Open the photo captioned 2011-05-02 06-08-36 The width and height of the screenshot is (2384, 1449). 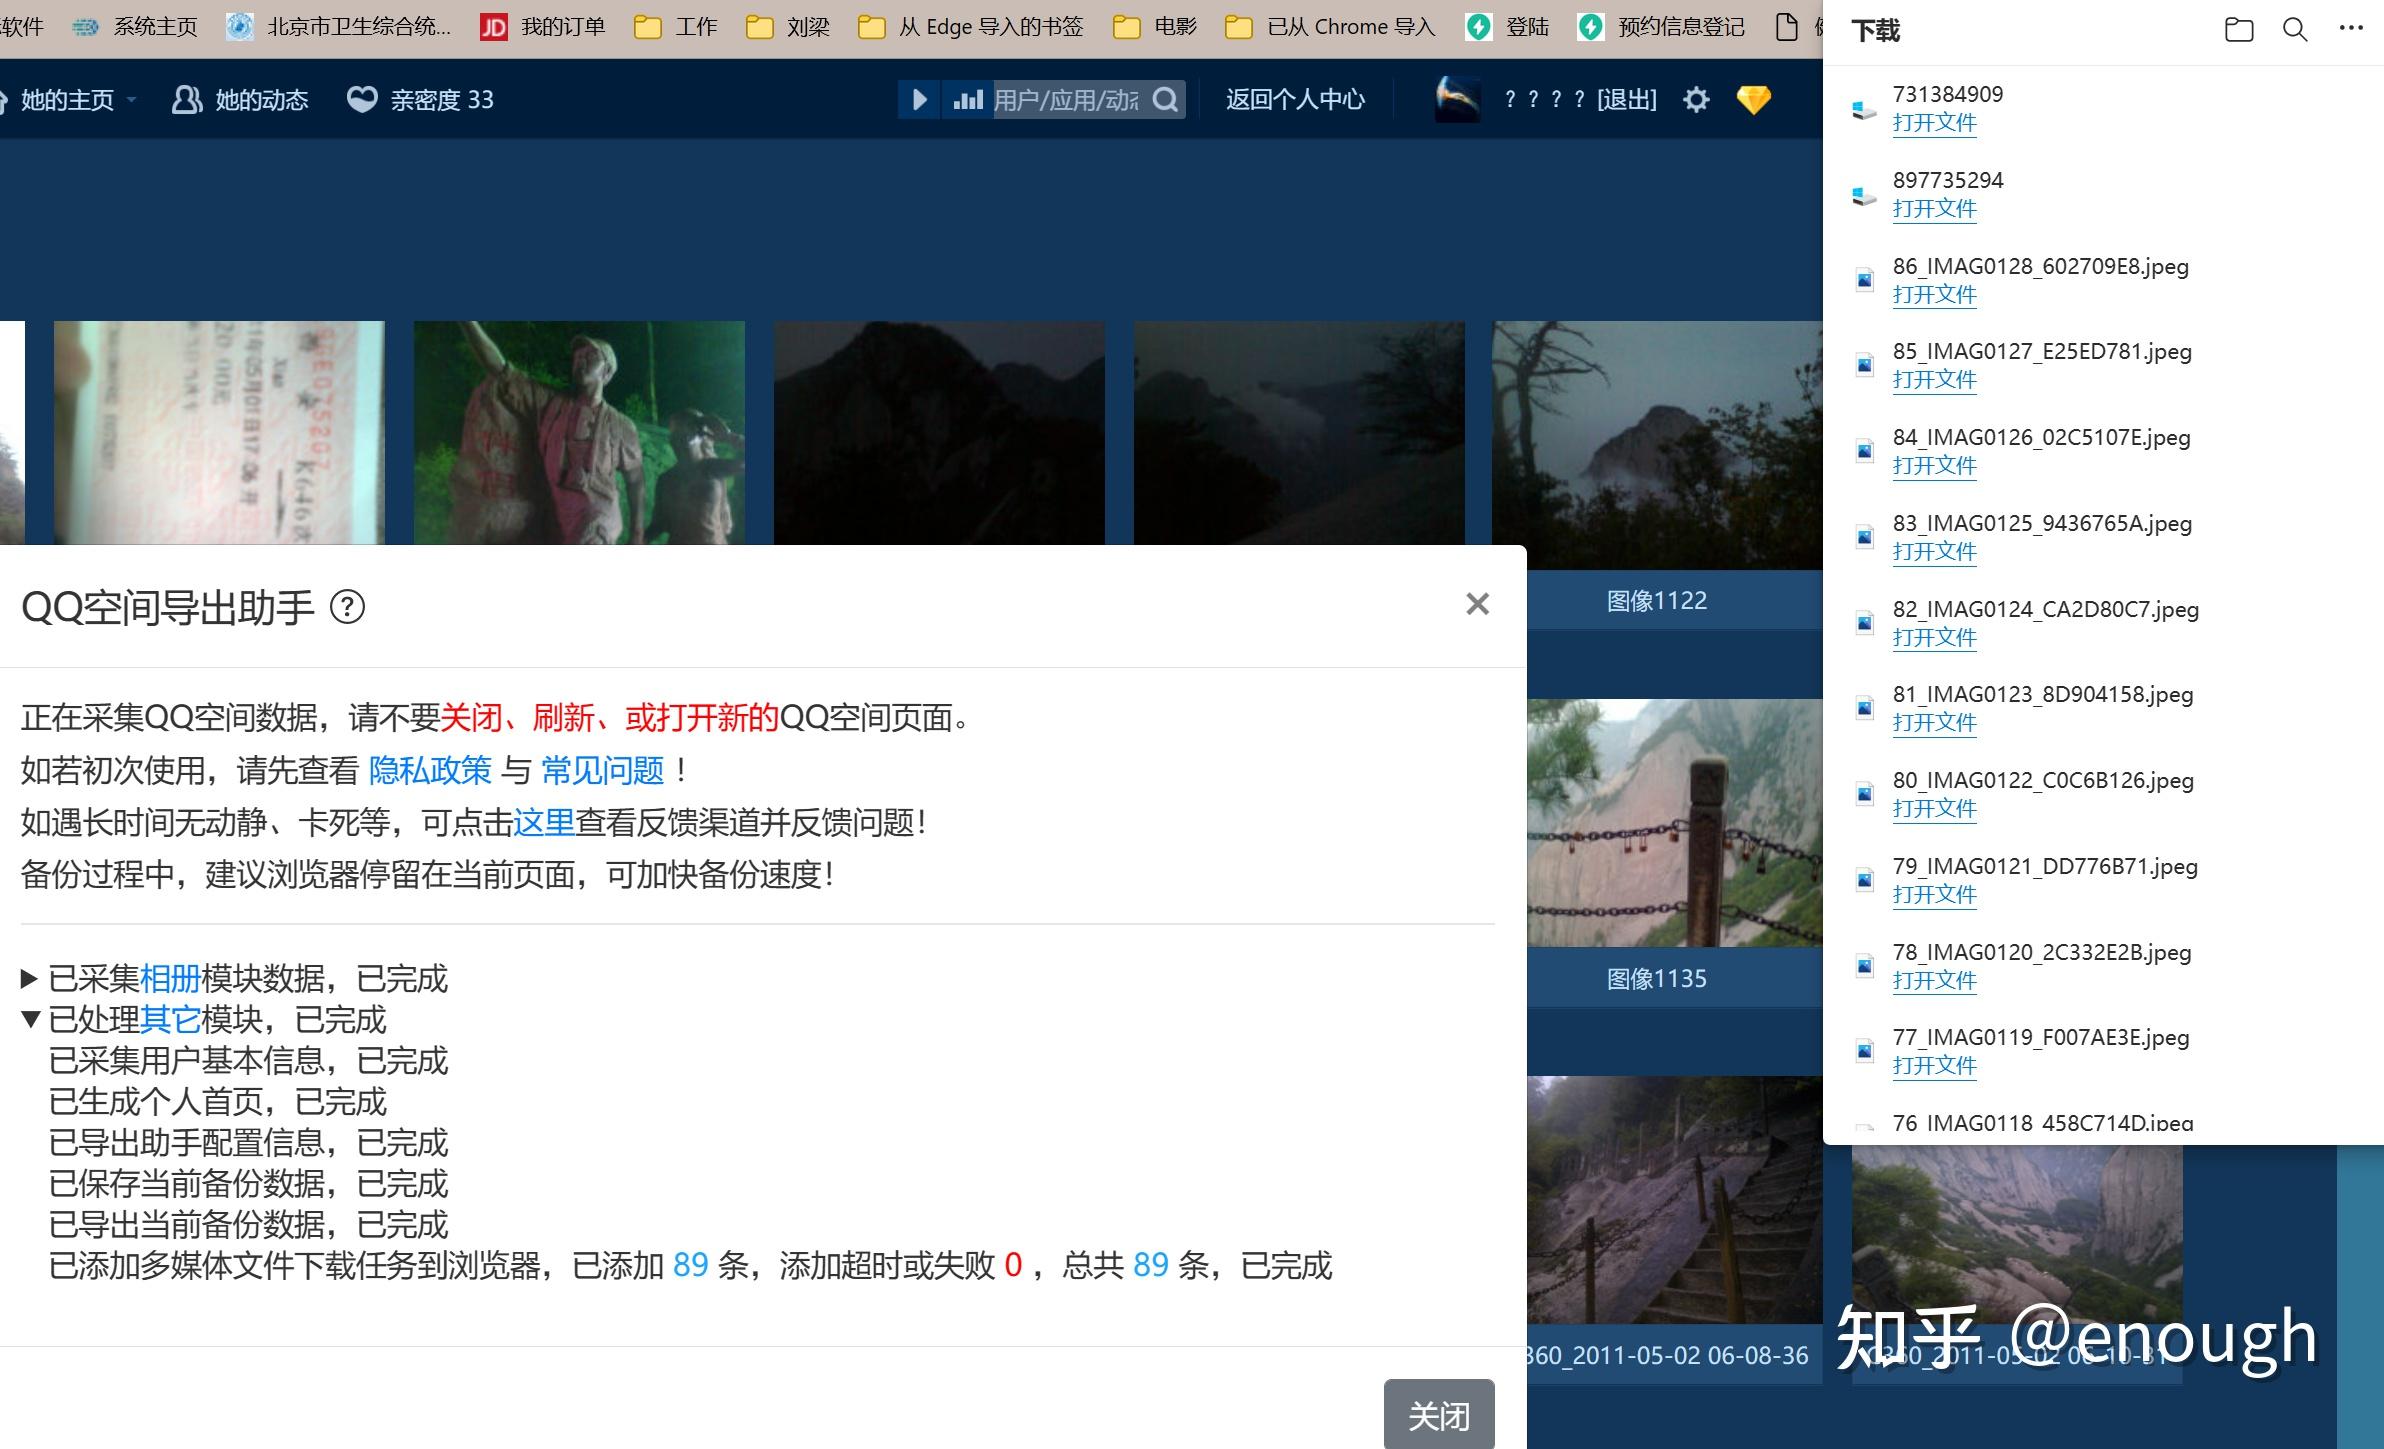coord(1675,1200)
